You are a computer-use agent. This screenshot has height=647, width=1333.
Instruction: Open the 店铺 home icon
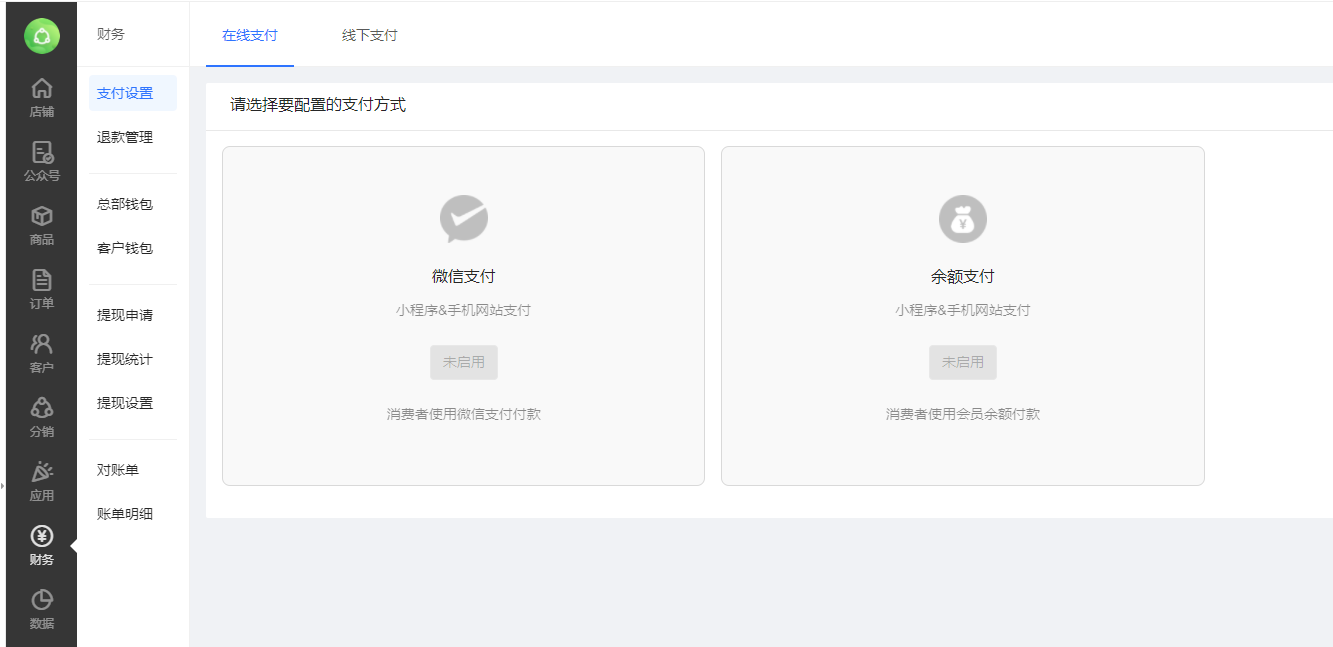42,89
